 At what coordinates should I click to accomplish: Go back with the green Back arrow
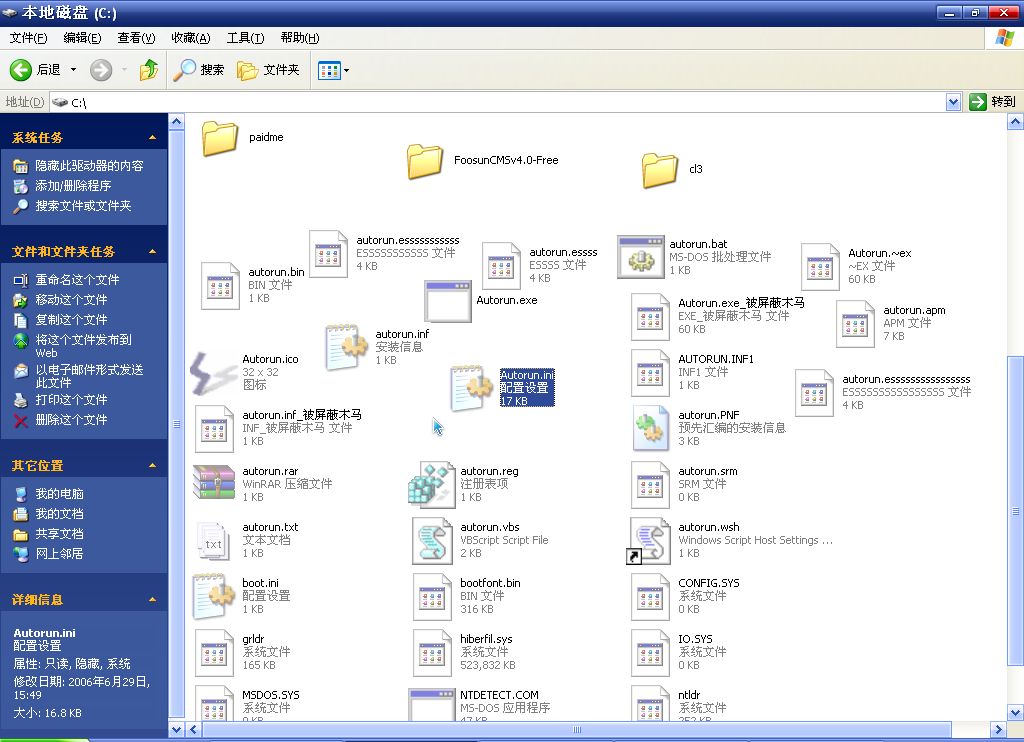(x=21, y=69)
